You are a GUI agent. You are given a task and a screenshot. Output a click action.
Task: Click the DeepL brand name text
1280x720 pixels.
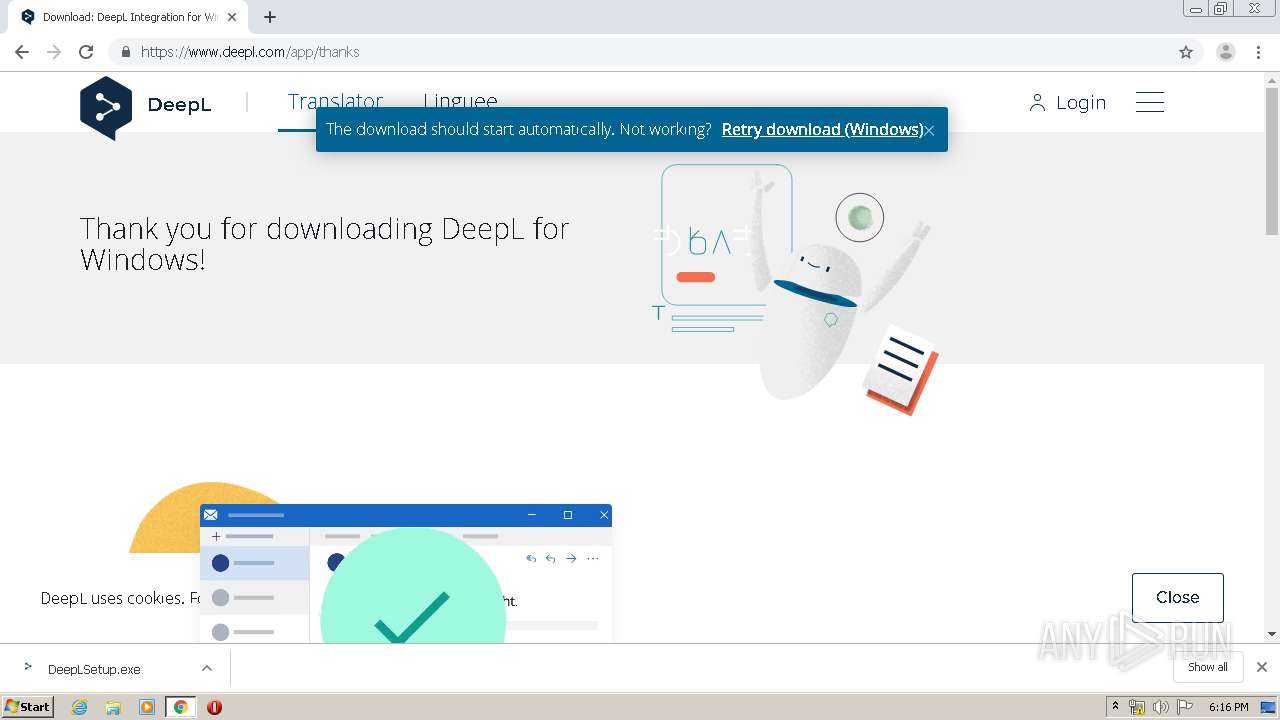click(179, 104)
